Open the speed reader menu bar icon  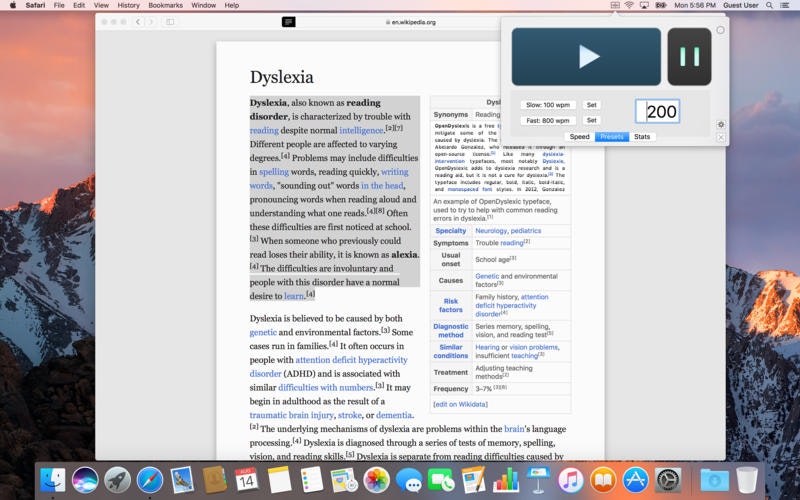(x=613, y=5)
